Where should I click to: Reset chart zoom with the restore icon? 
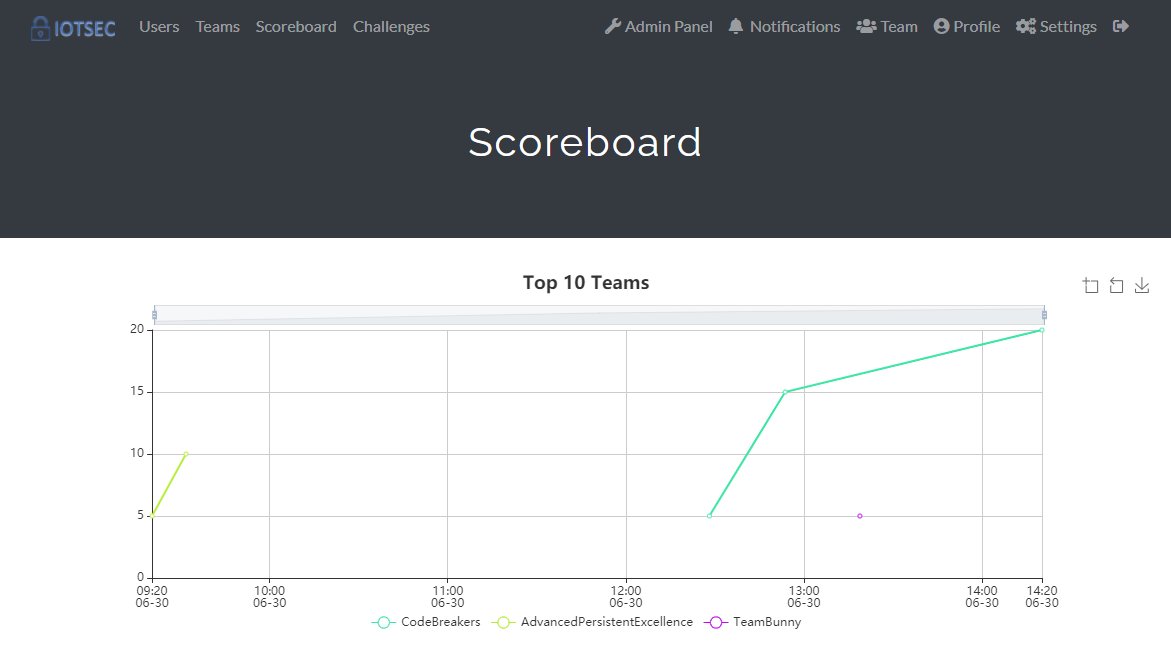[x=1116, y=285]
